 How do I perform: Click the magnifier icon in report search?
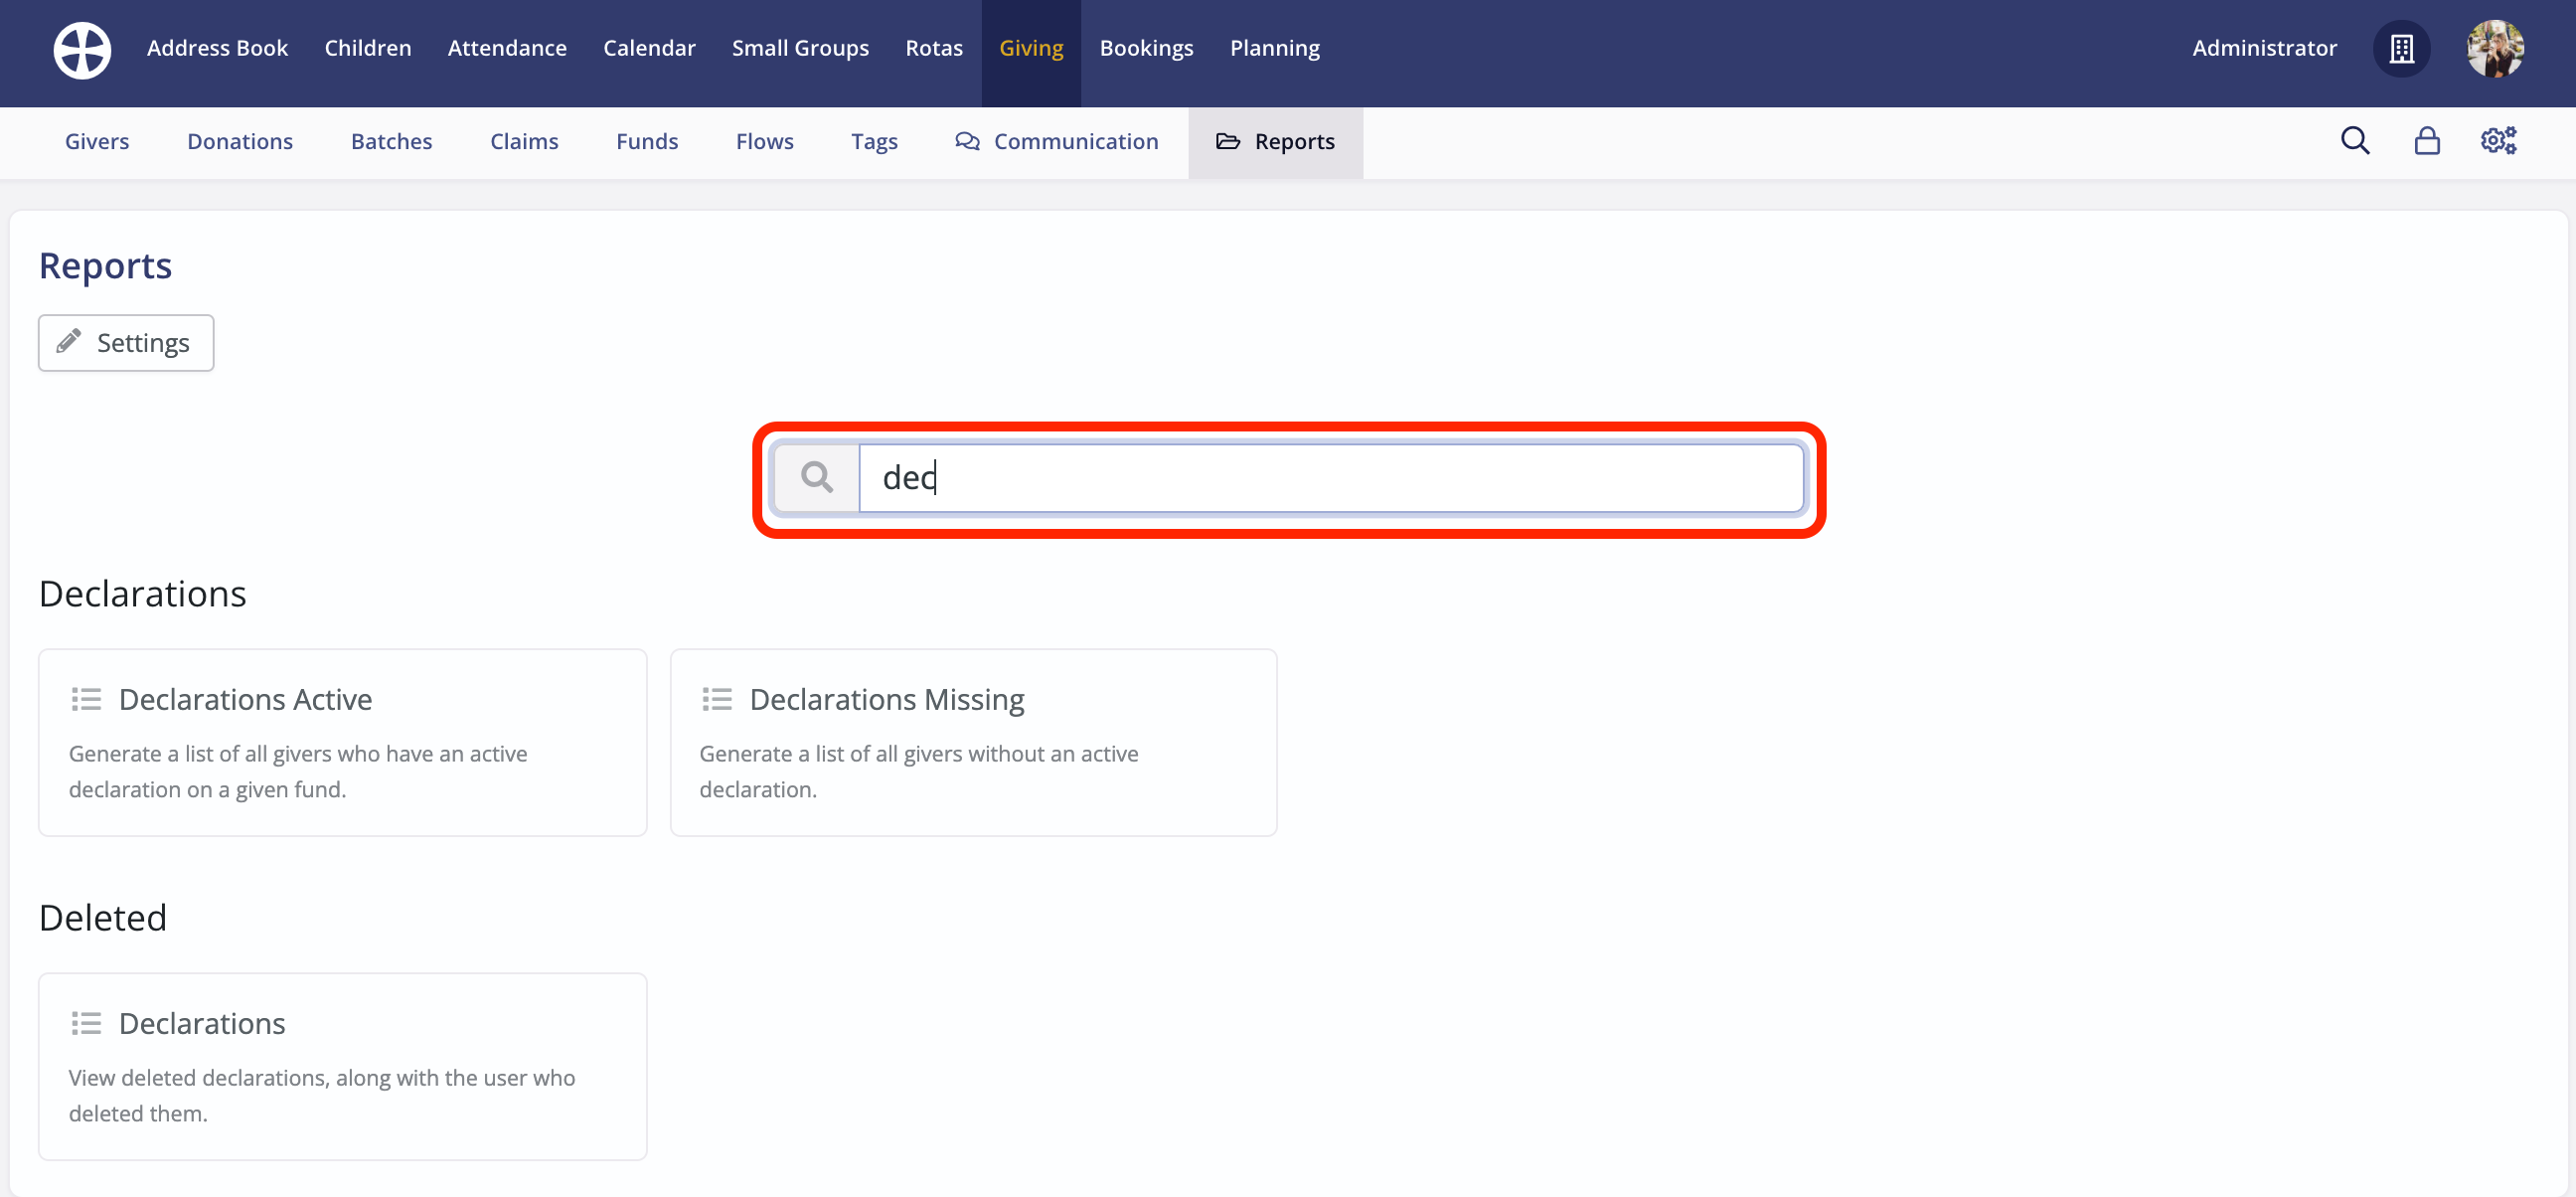tap(817, 478)
